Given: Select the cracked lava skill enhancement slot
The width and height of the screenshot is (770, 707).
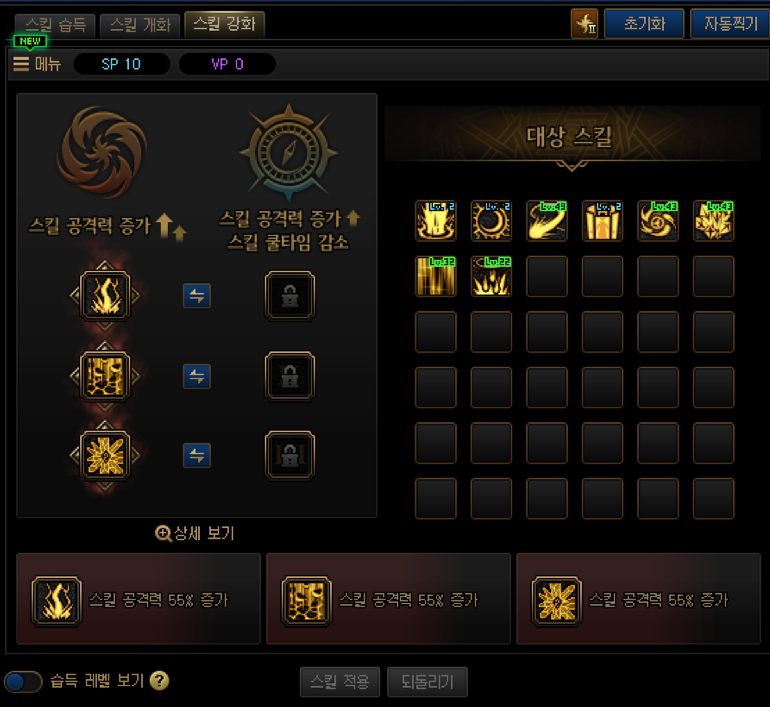Looking at the screenshot, I should 105,377.
